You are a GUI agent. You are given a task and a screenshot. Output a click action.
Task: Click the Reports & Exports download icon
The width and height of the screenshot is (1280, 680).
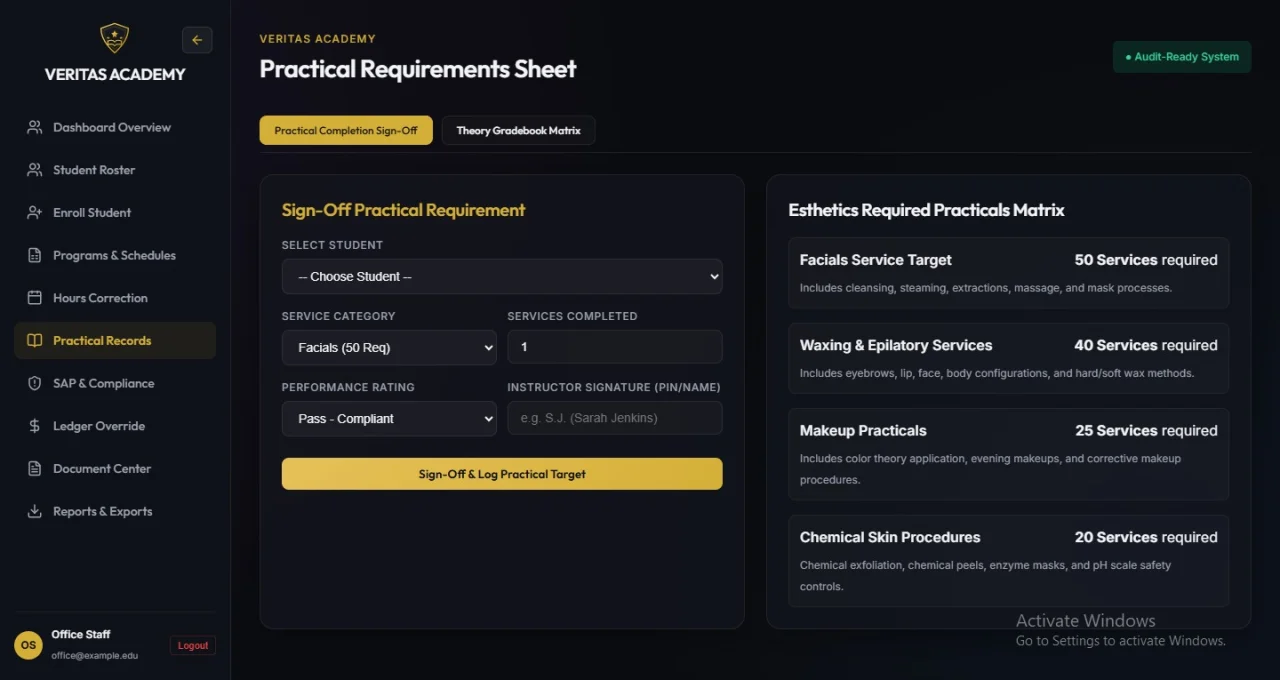[35, 511]
